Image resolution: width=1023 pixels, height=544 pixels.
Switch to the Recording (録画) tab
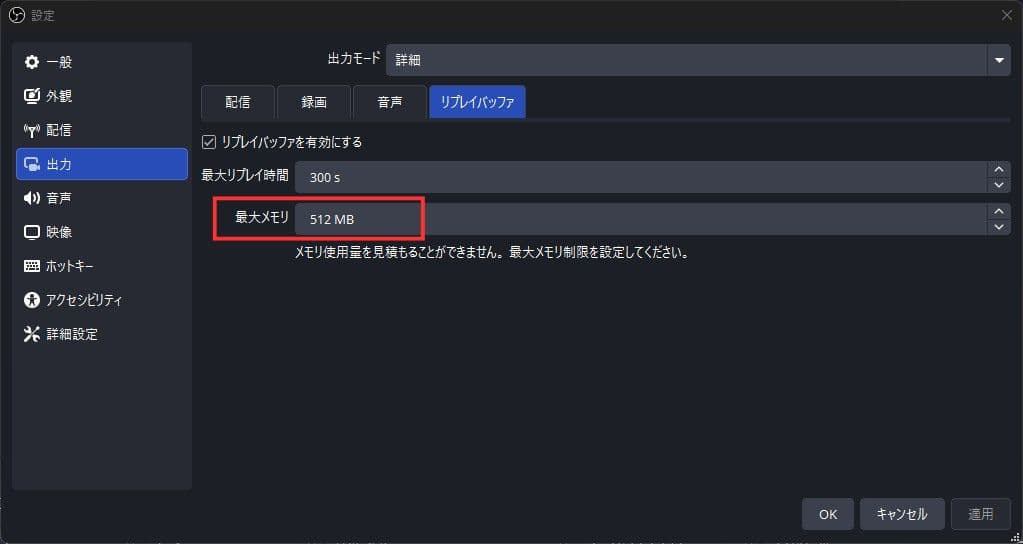coord(314,102)
